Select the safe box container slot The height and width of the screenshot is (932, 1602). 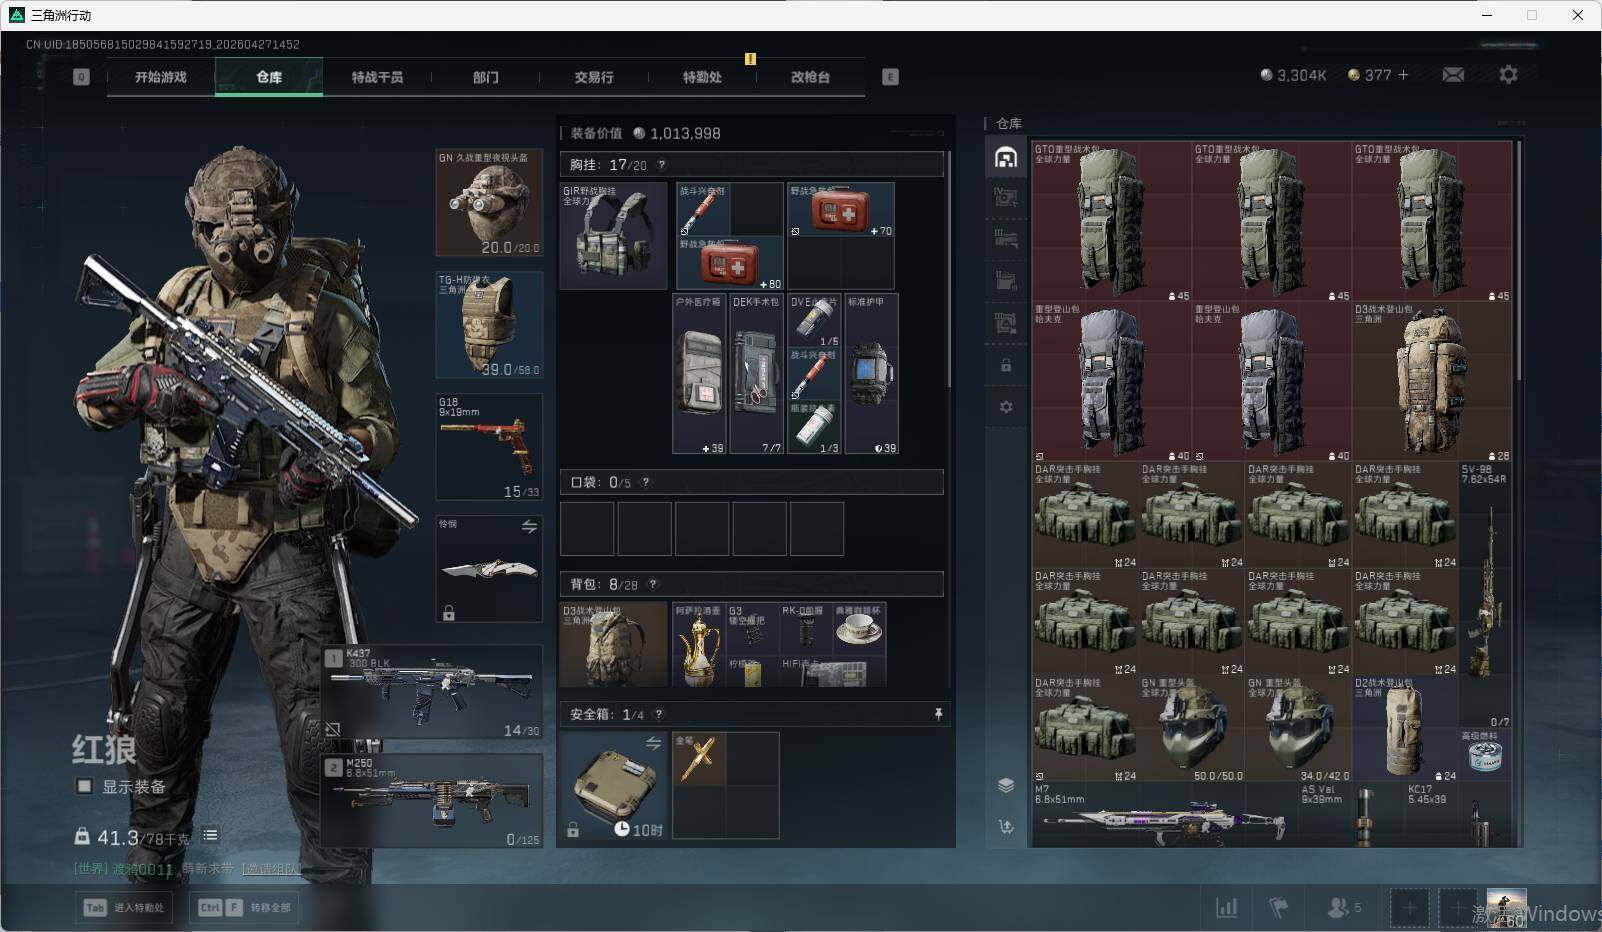coord(614,786)
